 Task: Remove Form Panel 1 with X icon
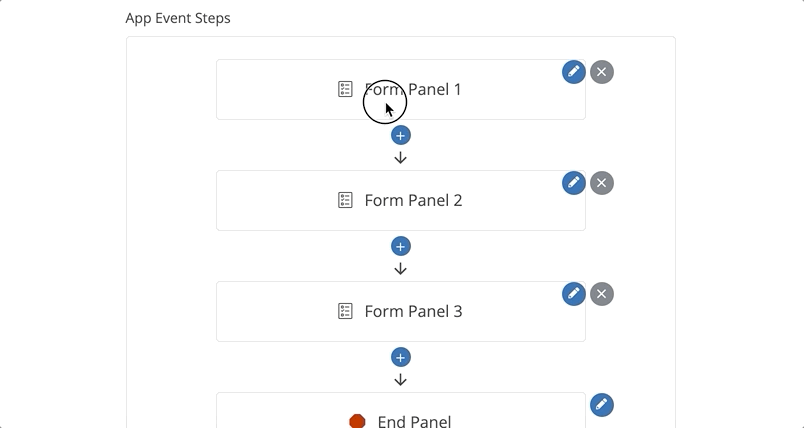coord(601,72)
